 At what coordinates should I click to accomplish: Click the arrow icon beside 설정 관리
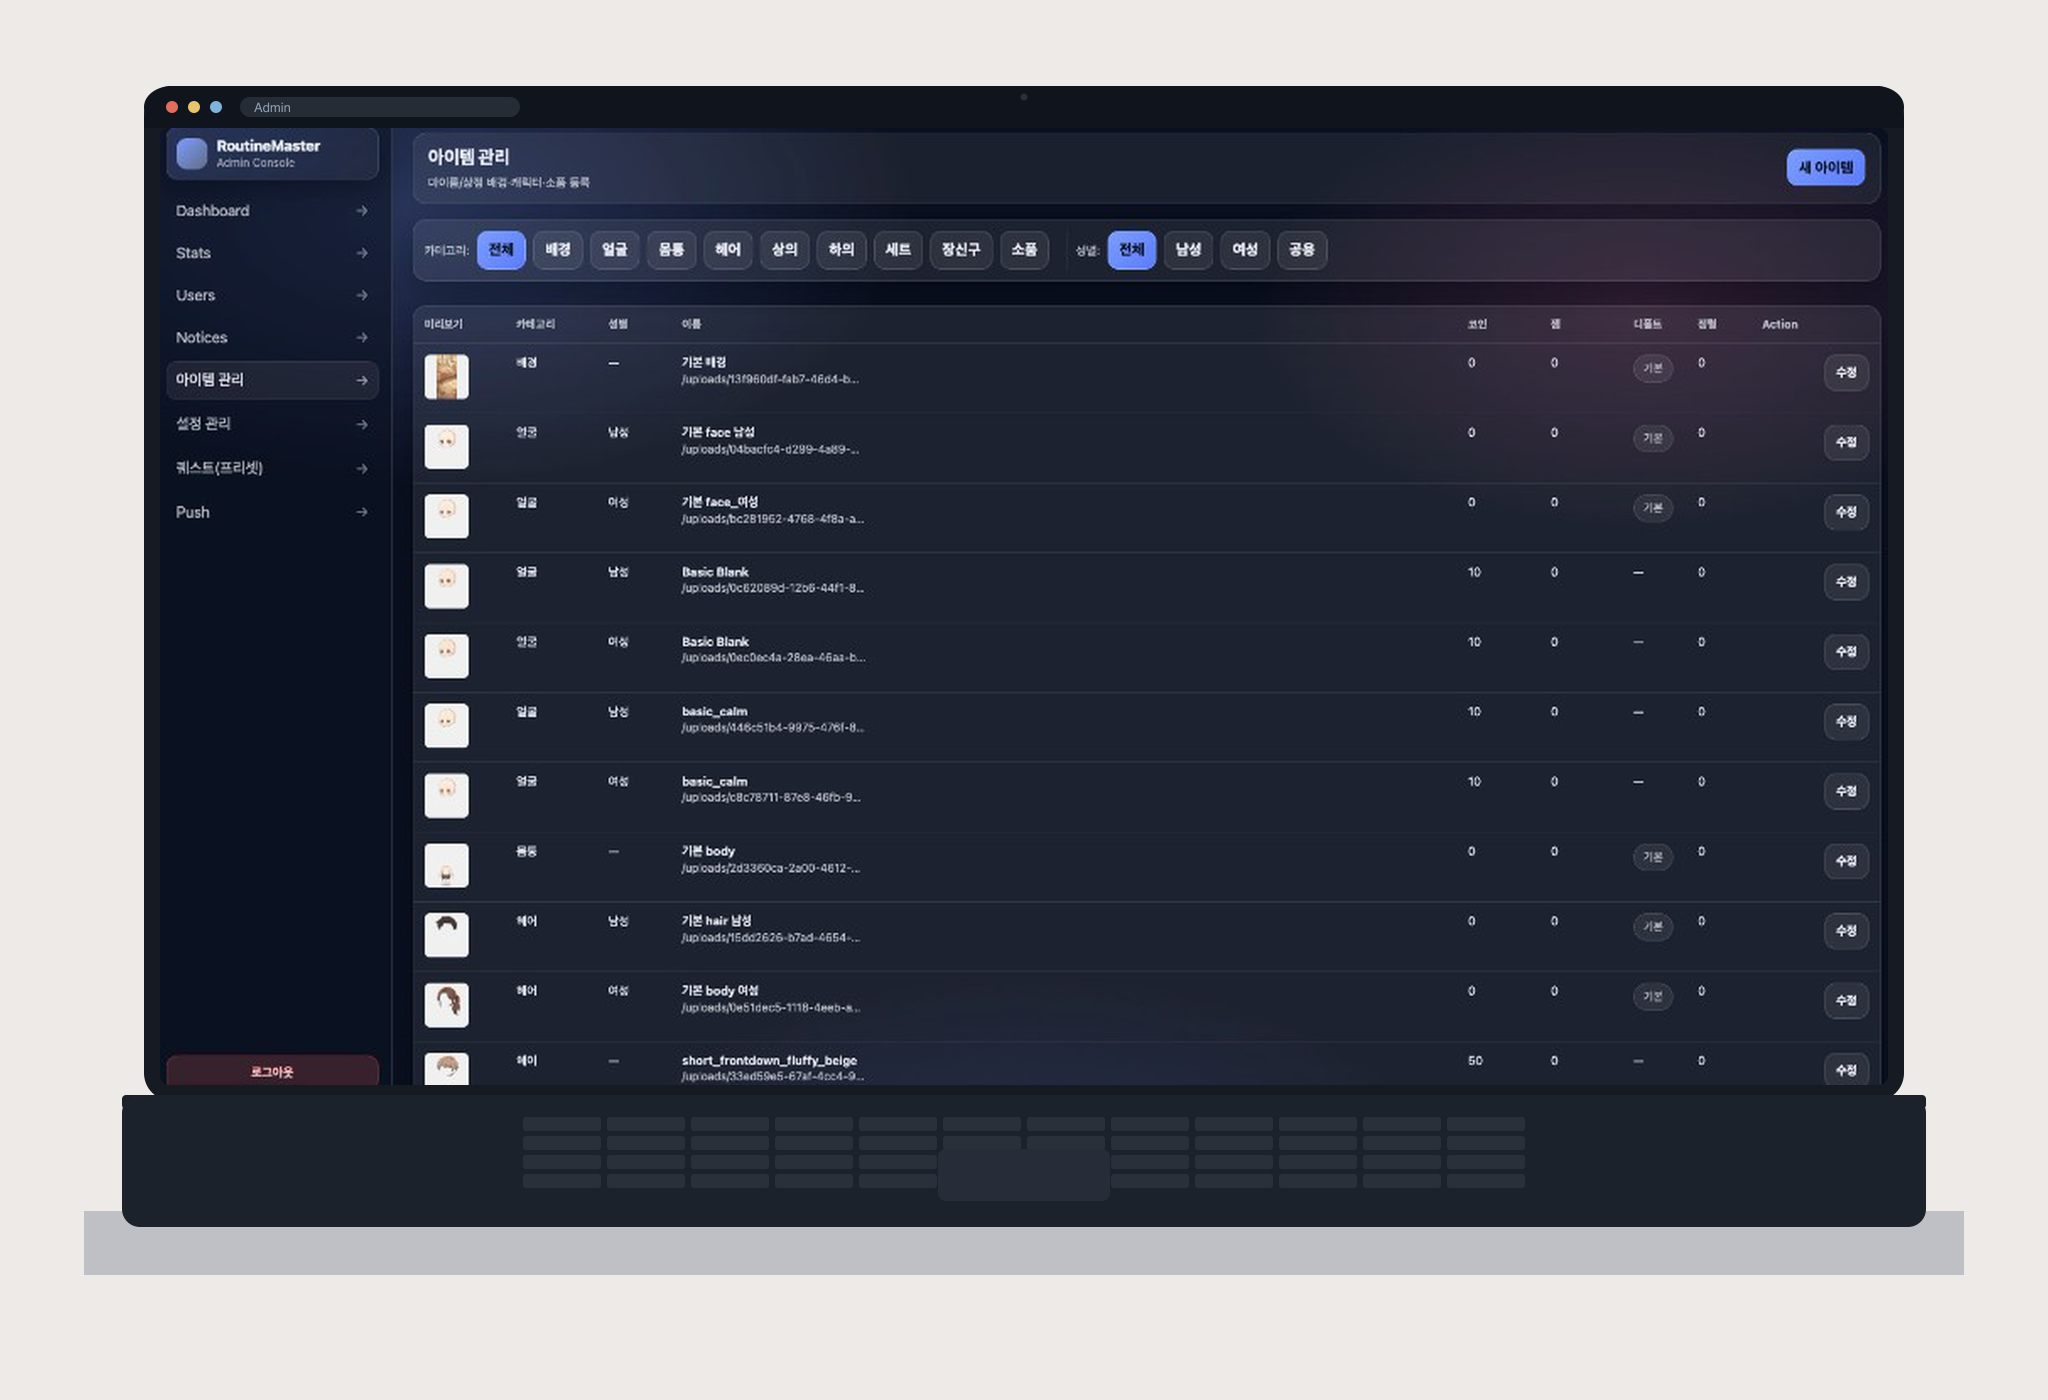point(362,424)
